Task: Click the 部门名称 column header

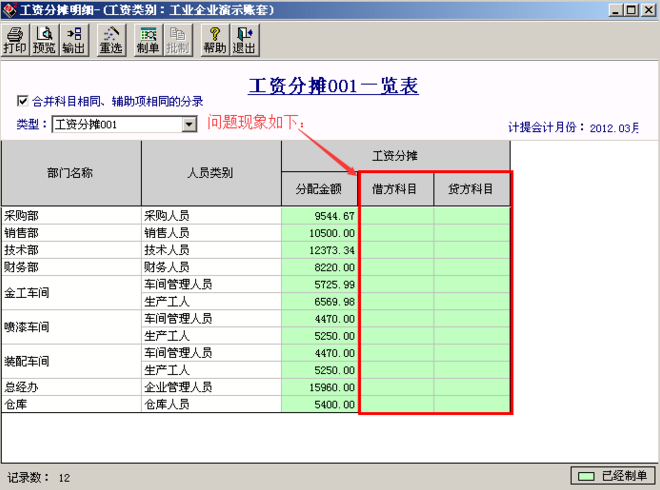Action: click(x=70, y=173)
